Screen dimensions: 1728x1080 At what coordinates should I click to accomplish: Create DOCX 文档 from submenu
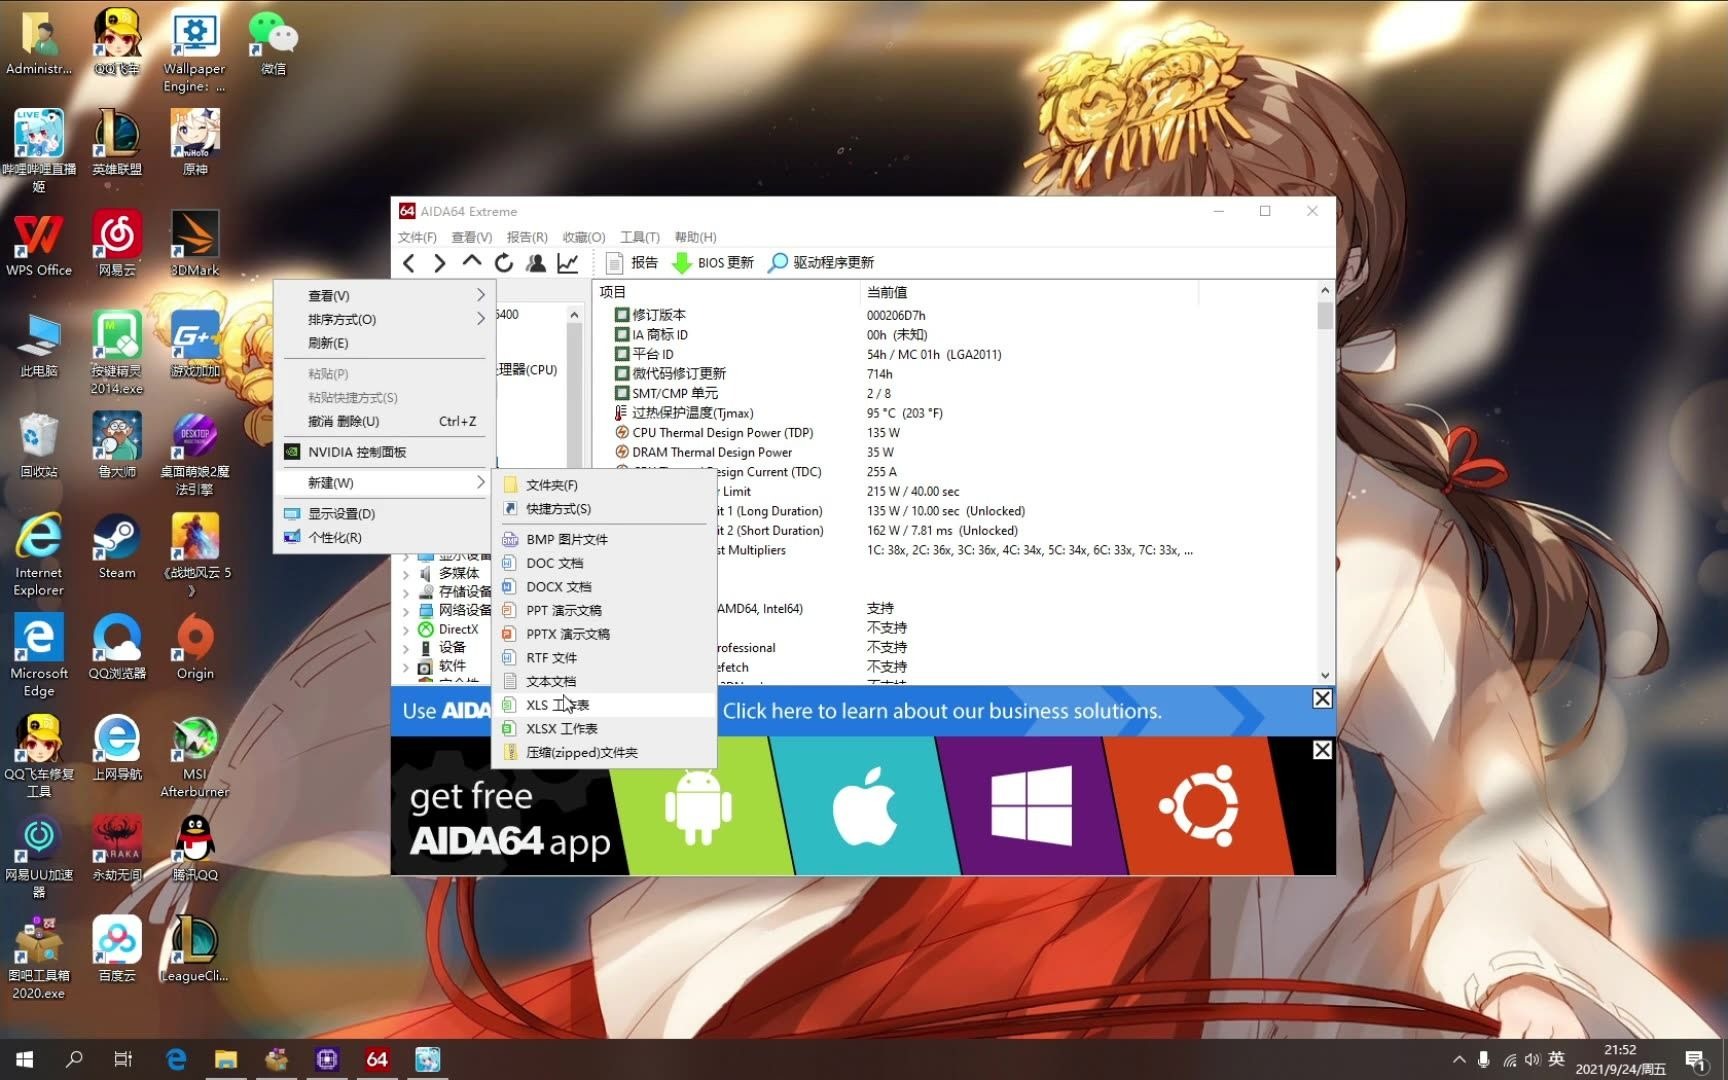click(x=605, y=587)
